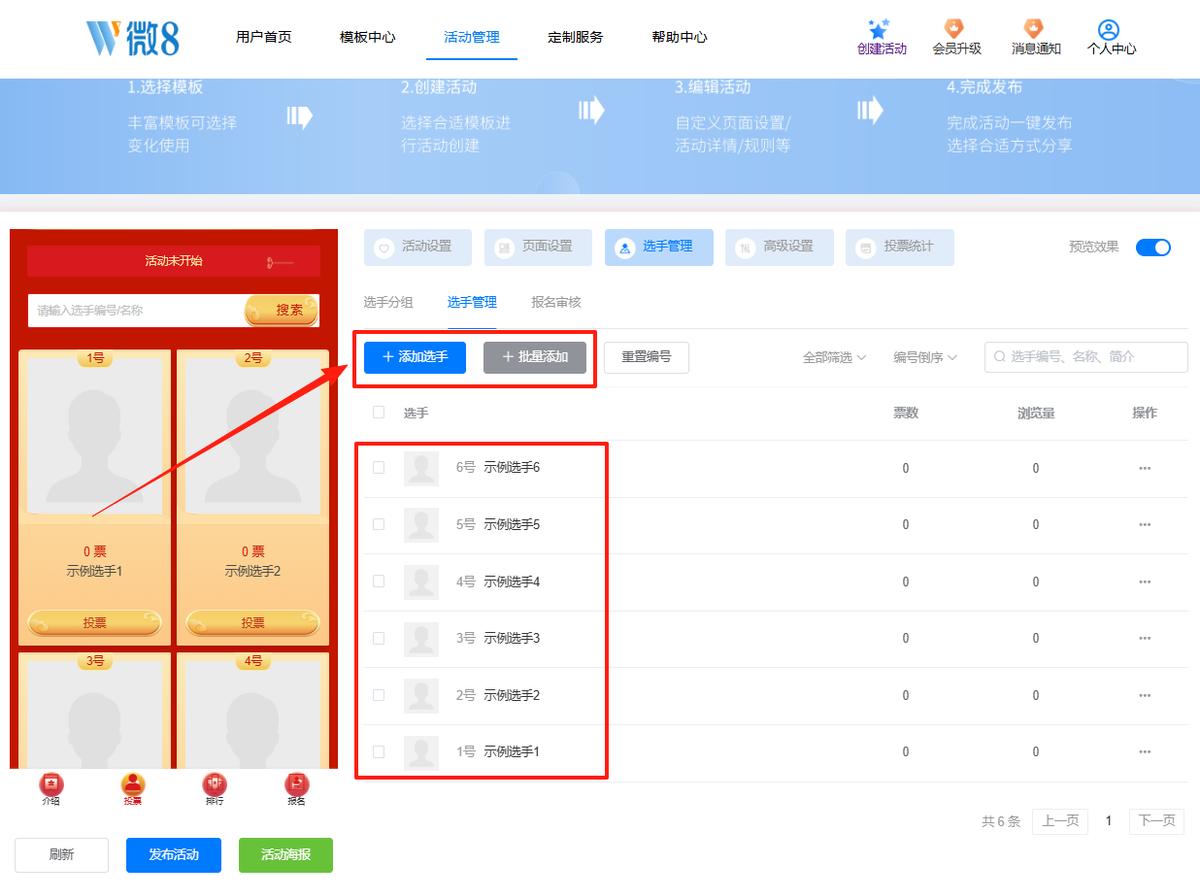Screen dimensions: 1200x896
Task: Open the more-actions dots for 示例选手1
Action: click(1145, 752)
